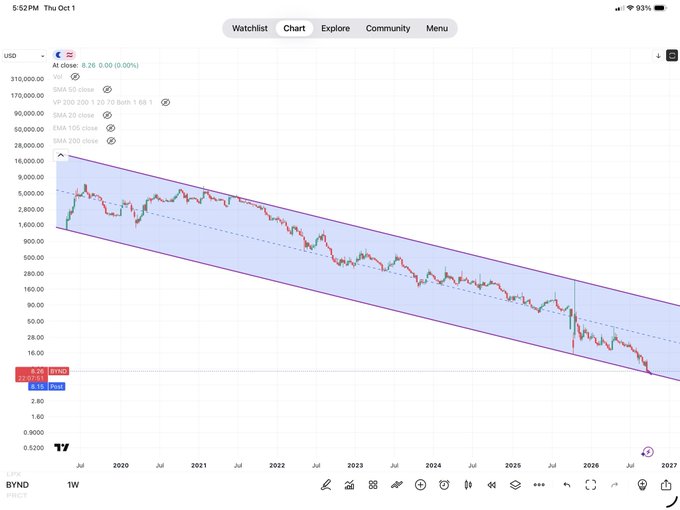
Task: Share the chart with share icon
Action: [666, 484]
